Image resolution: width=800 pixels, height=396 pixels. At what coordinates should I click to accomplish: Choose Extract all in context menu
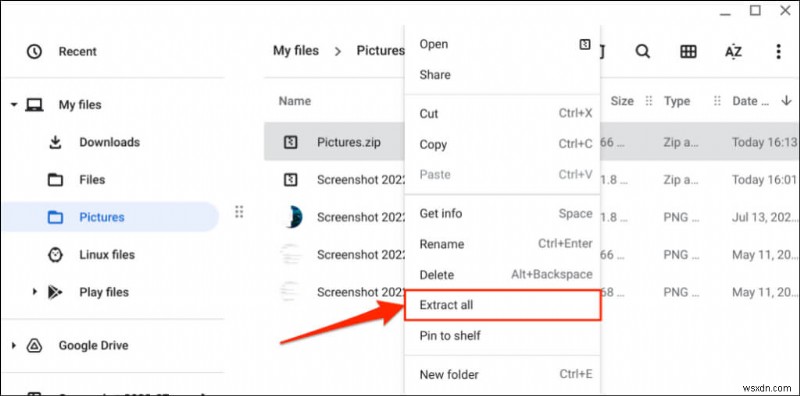click(503, 305)
